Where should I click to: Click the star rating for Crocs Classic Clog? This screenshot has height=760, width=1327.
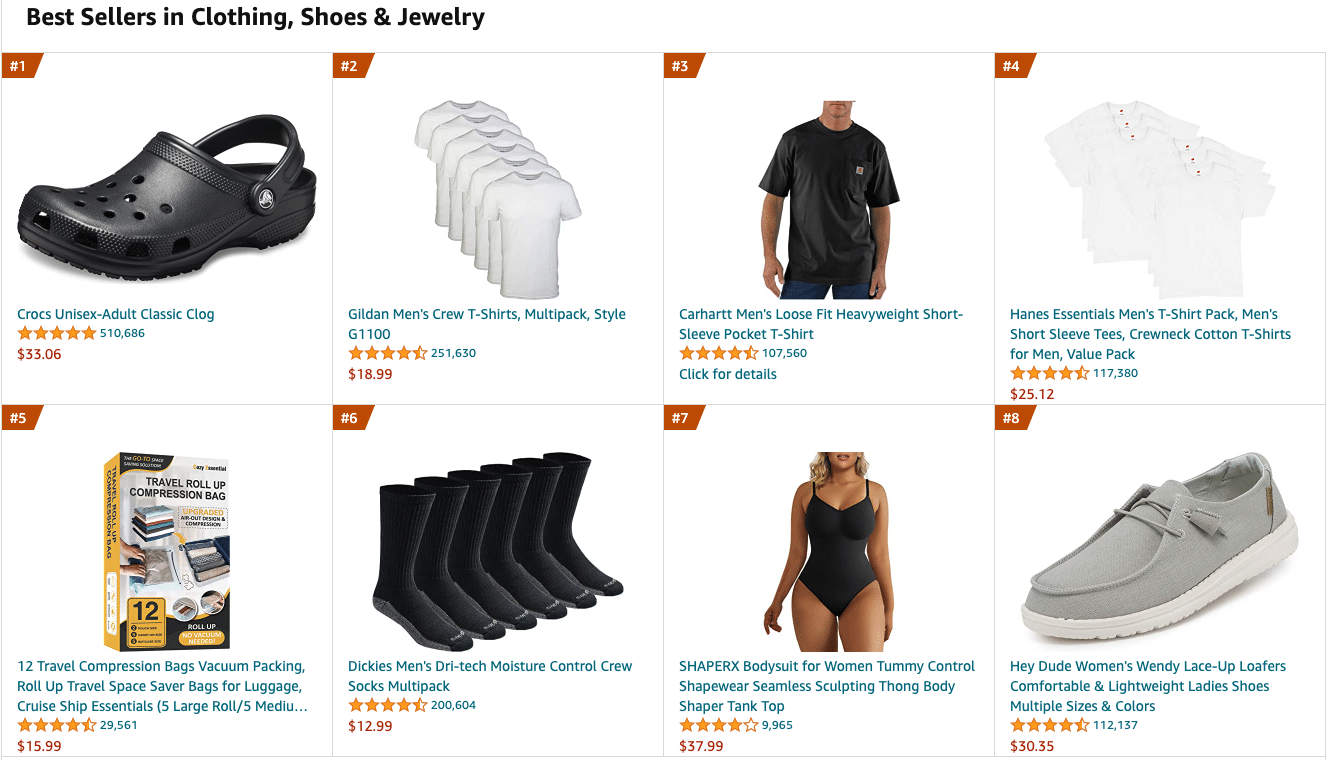point(56,333)
